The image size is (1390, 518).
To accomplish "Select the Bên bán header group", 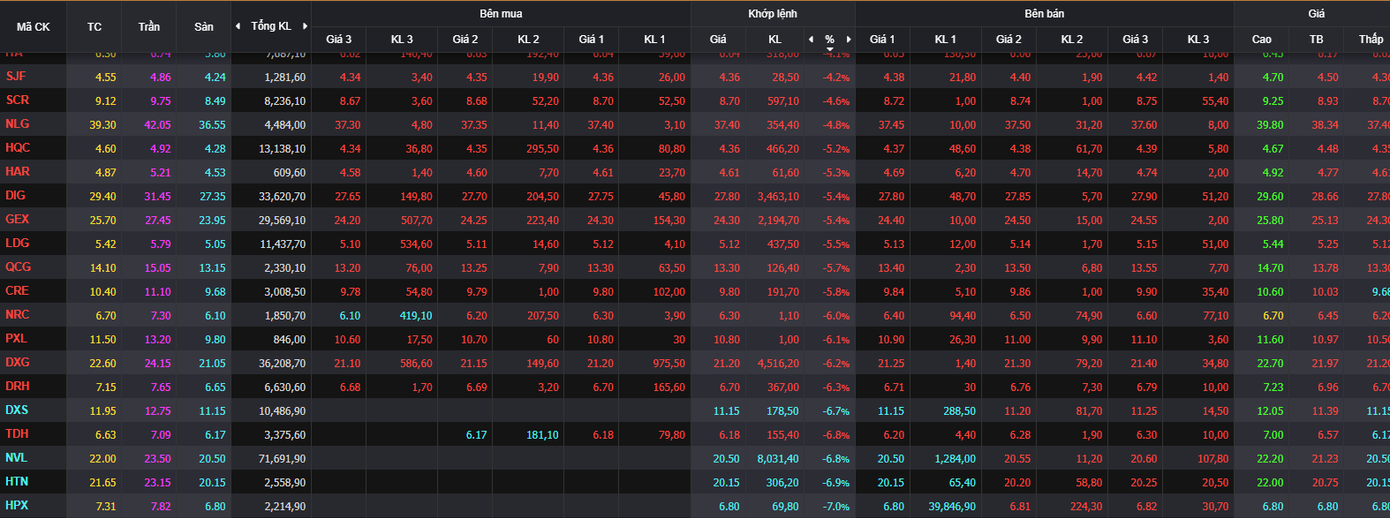I will [x=1044, y=13].
